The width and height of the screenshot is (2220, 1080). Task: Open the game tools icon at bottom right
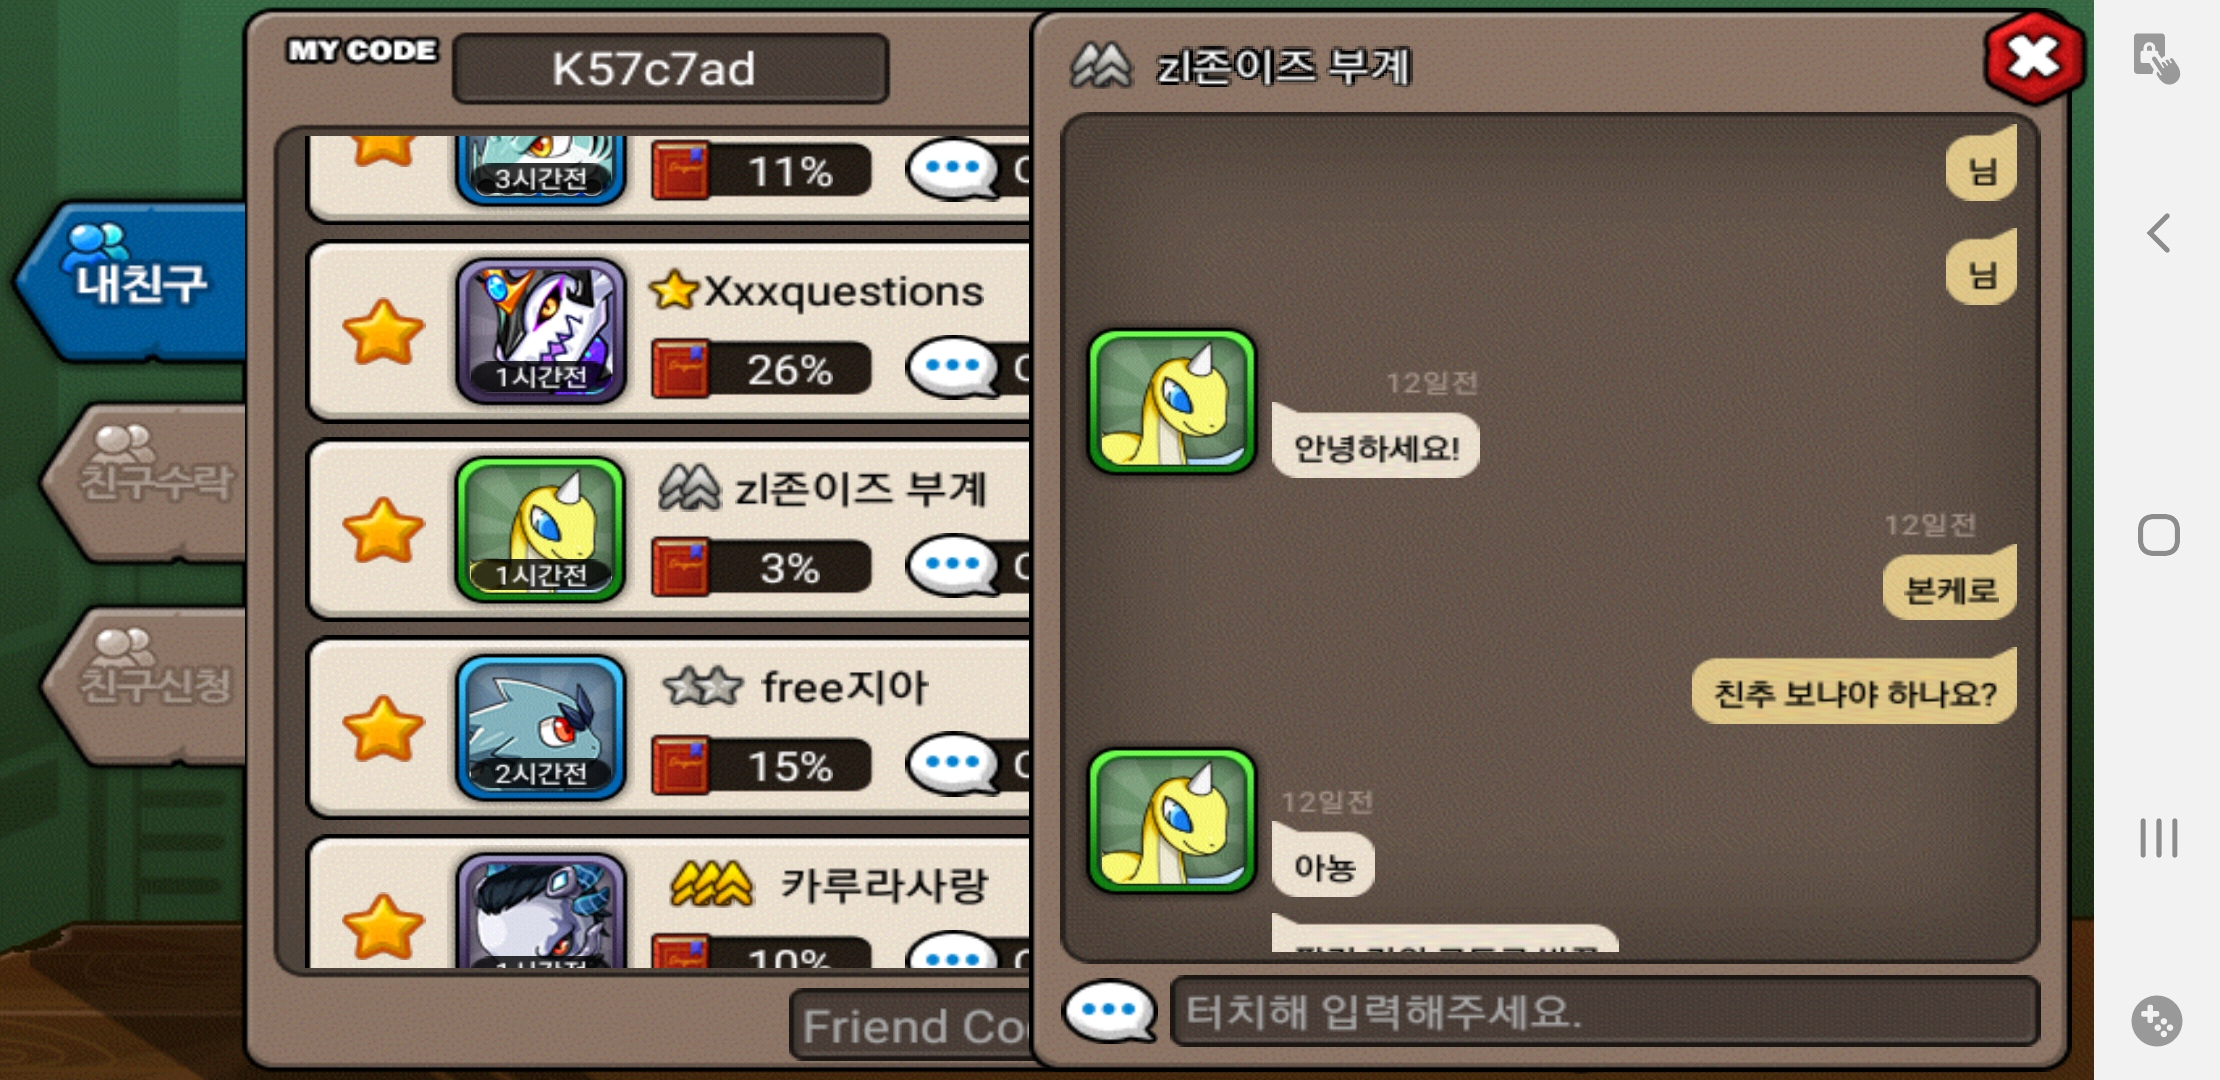pyautogui.click(x=2157, y=1021)
